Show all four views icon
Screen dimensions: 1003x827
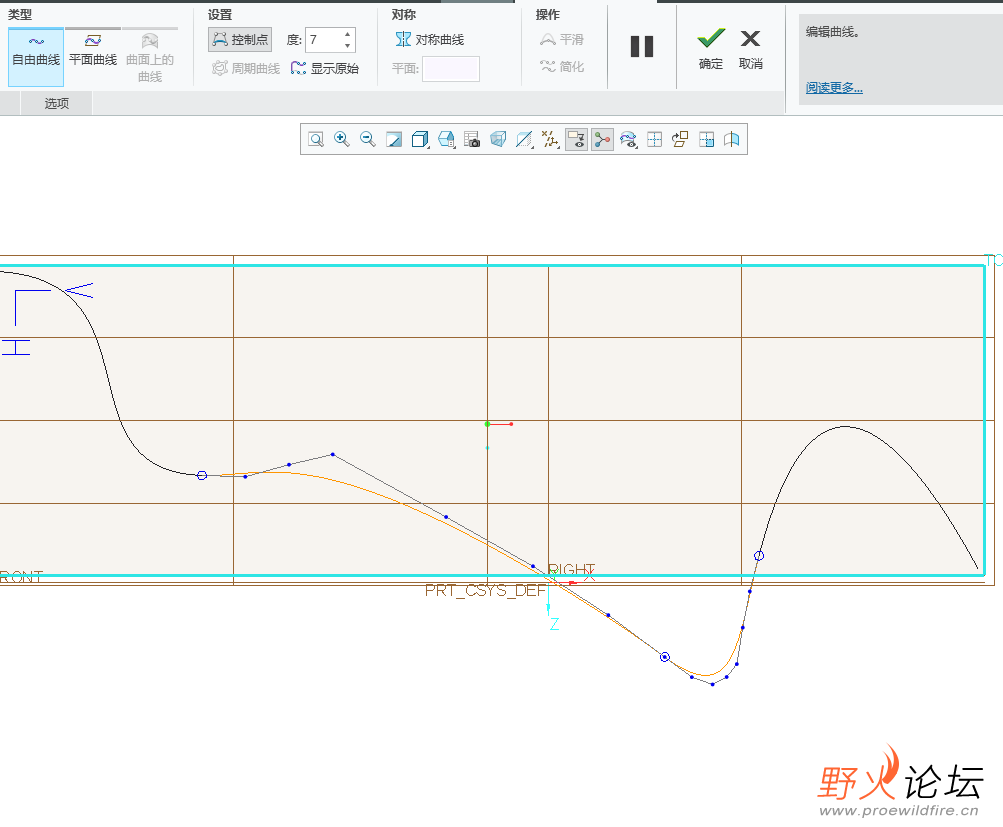[x=654, y=139]
